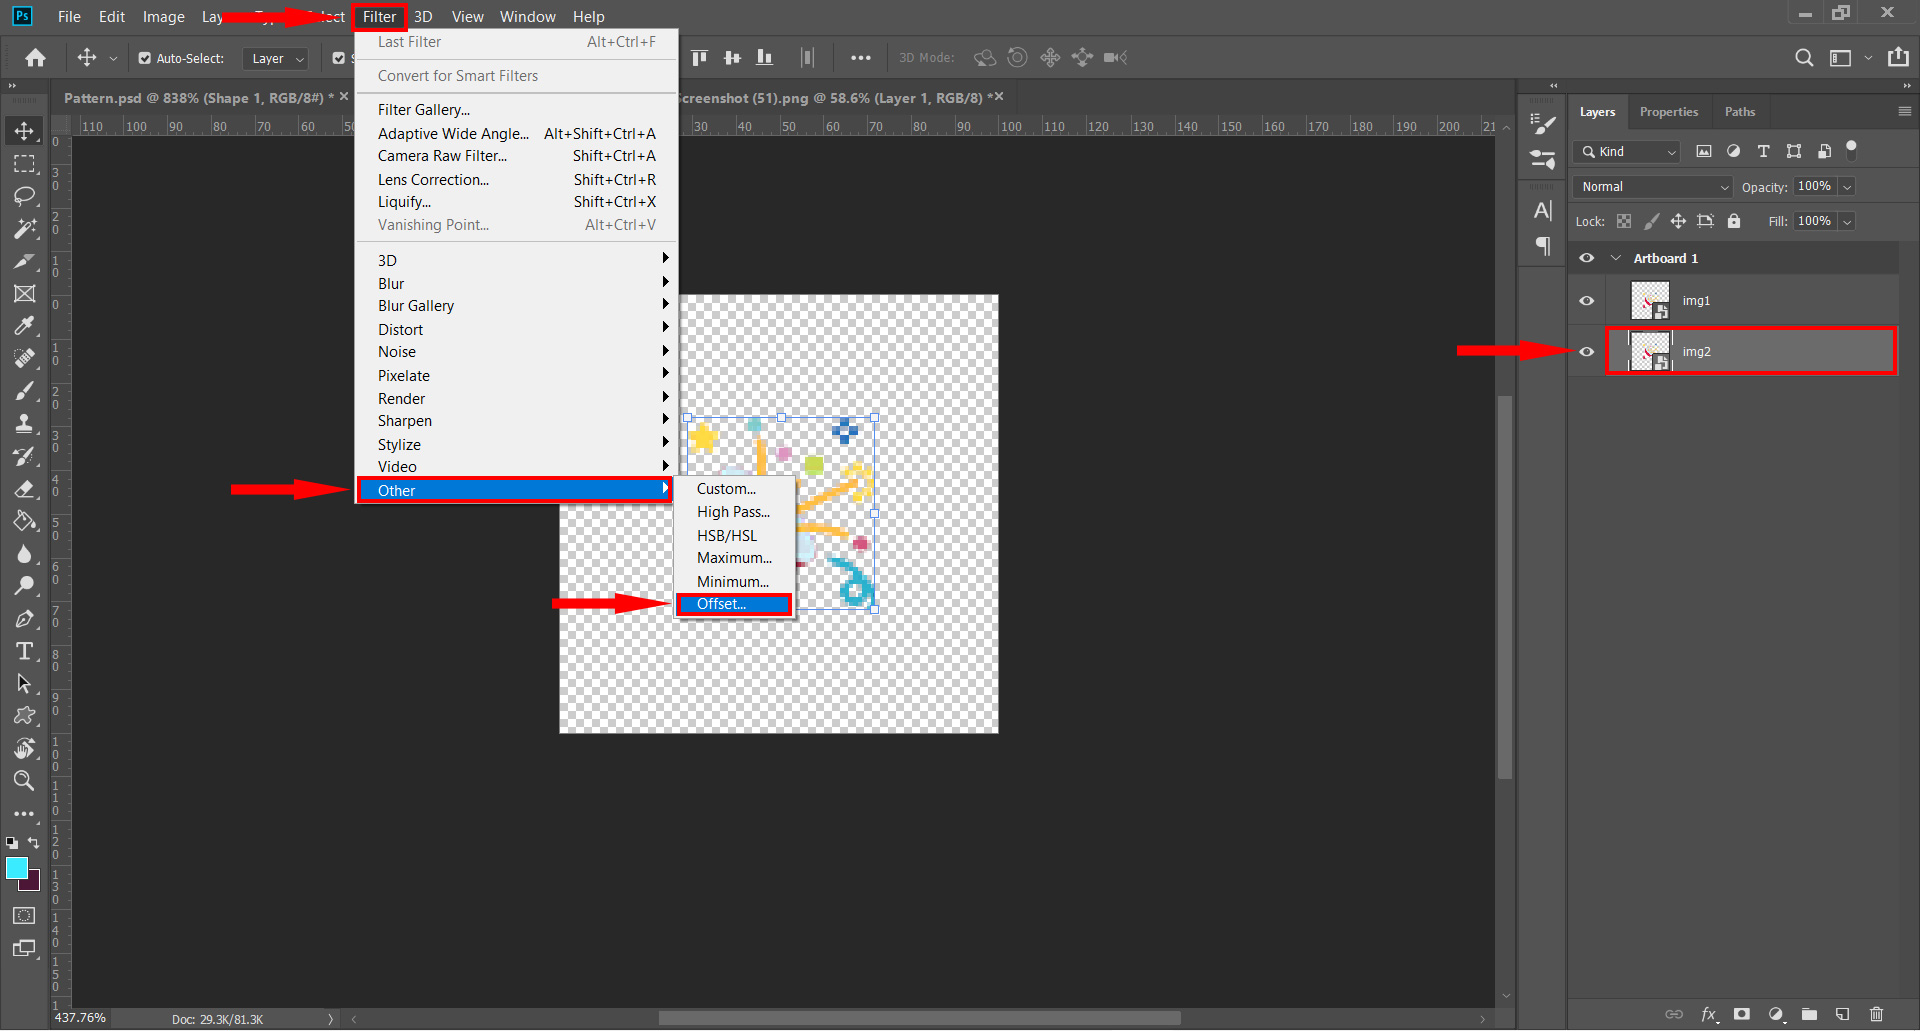Uncheck the Auto-Select checkbox
Screen dimensions: 1920x1031
(145, 58)
